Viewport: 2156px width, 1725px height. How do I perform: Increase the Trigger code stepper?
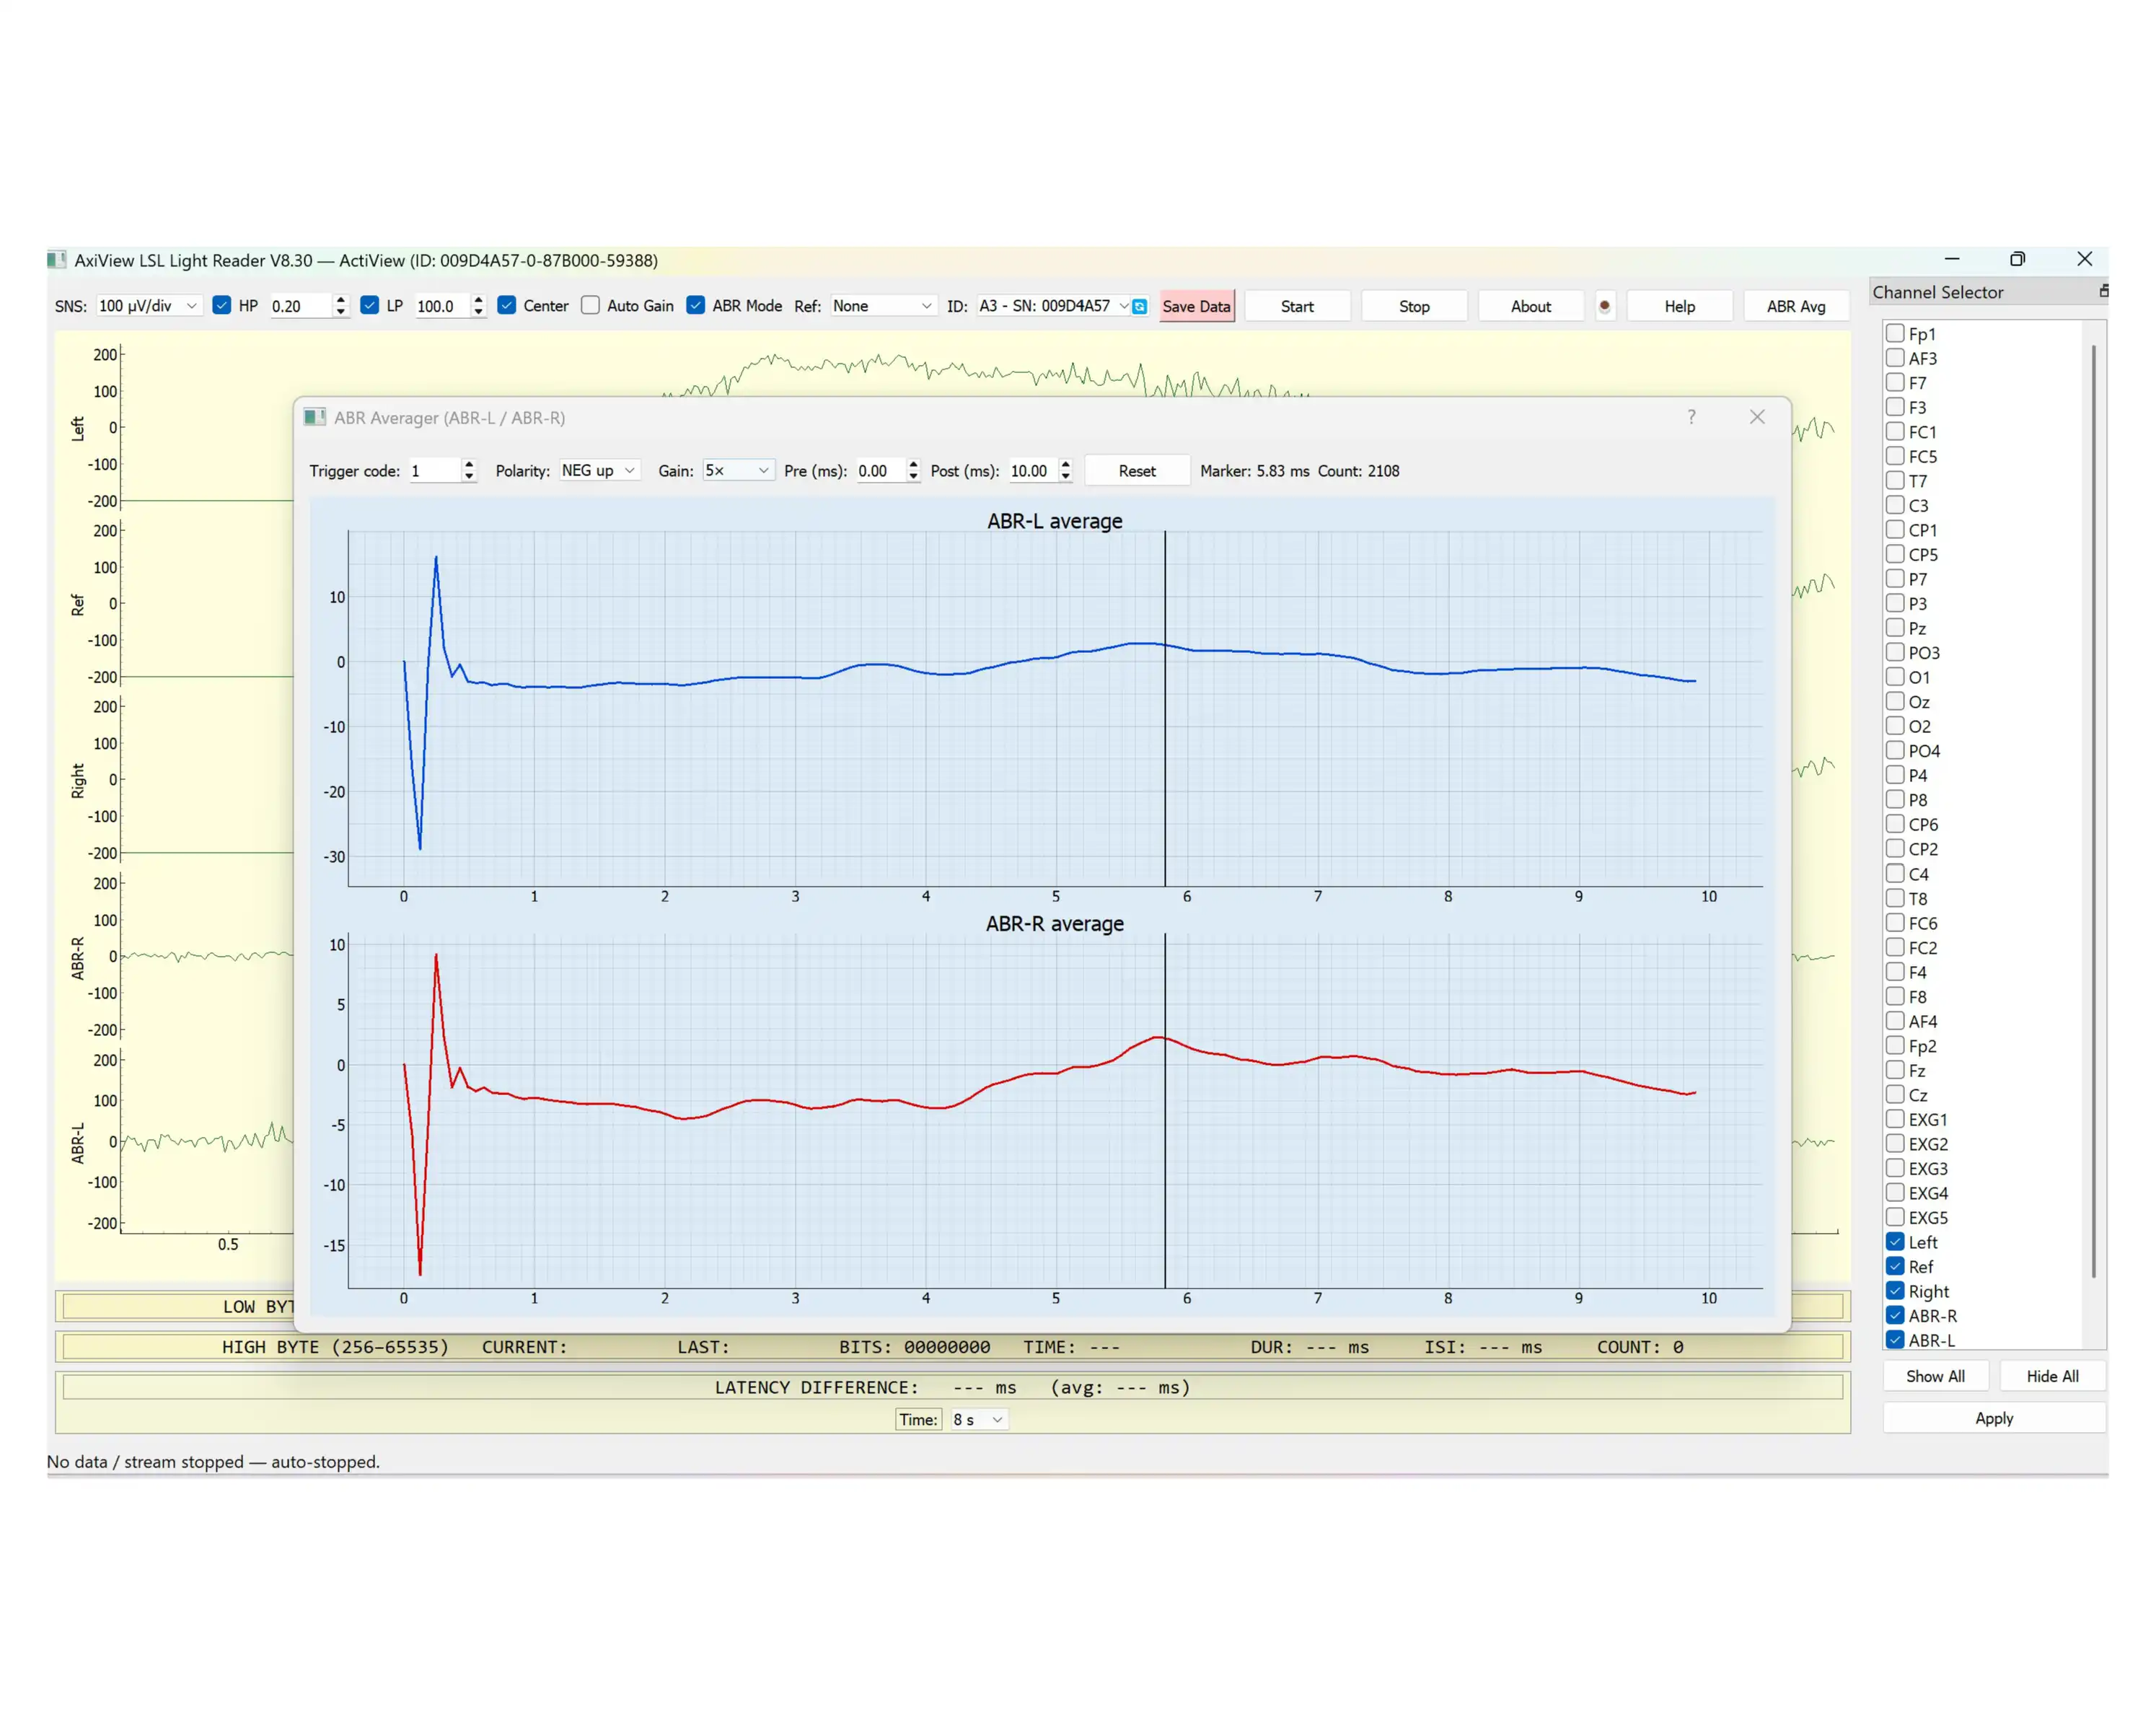469,465
